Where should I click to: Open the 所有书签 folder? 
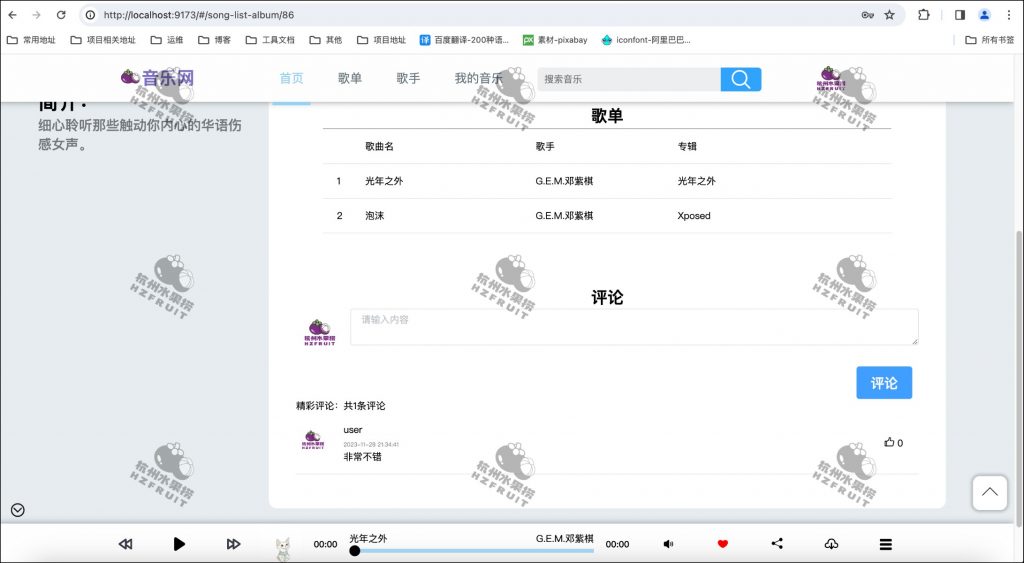tap(990, 40)
